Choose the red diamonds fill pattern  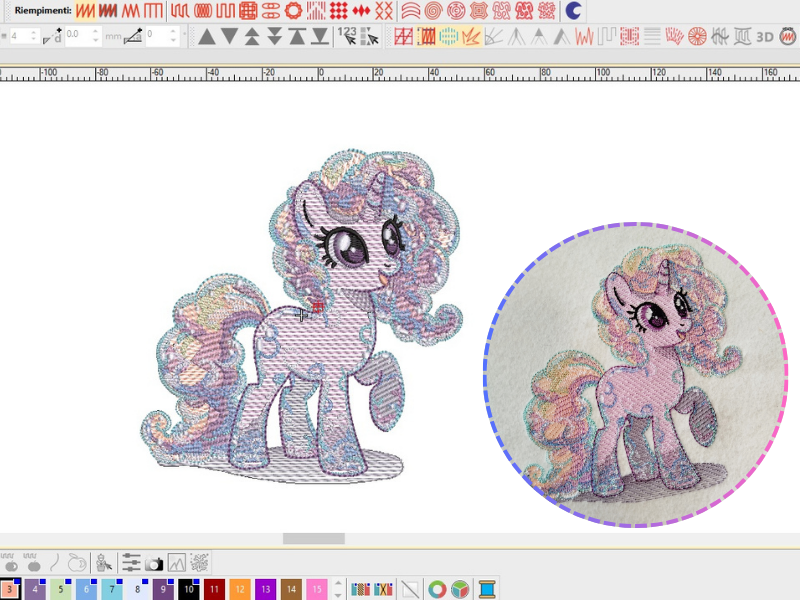click(361, 10)
